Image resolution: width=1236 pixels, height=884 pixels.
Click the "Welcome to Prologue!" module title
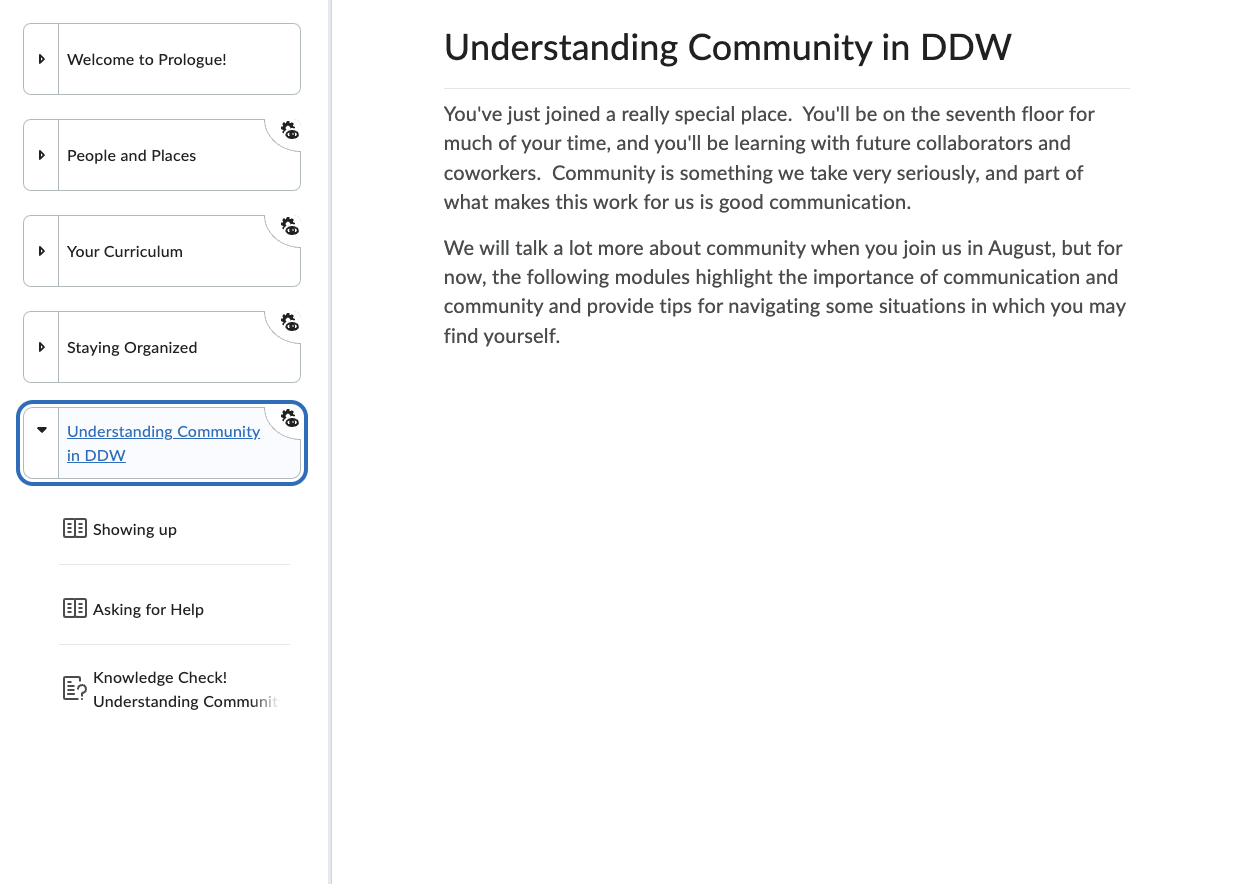(x=146, y=59)
